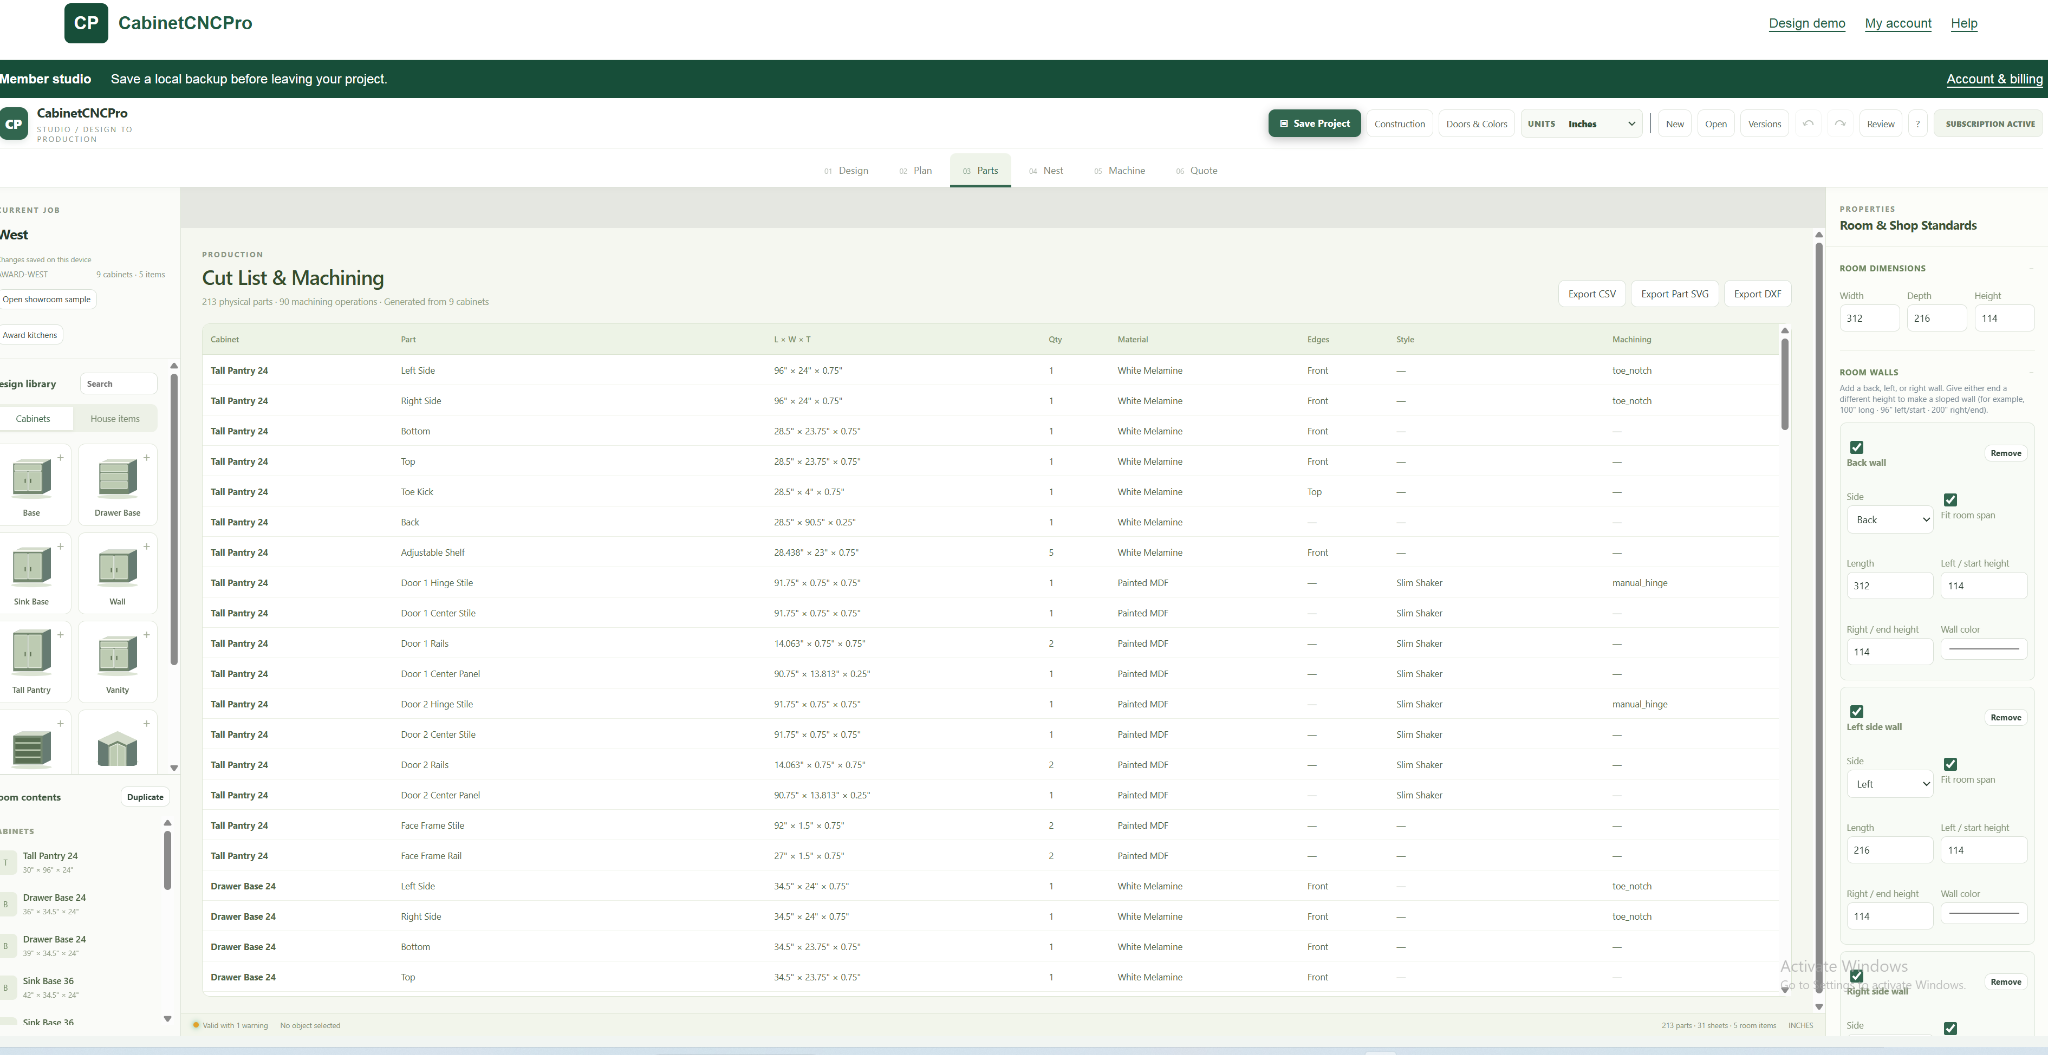Open the Account & billing link
This screenshot has height=1055, width=2048.
(x=1994, y=79)
